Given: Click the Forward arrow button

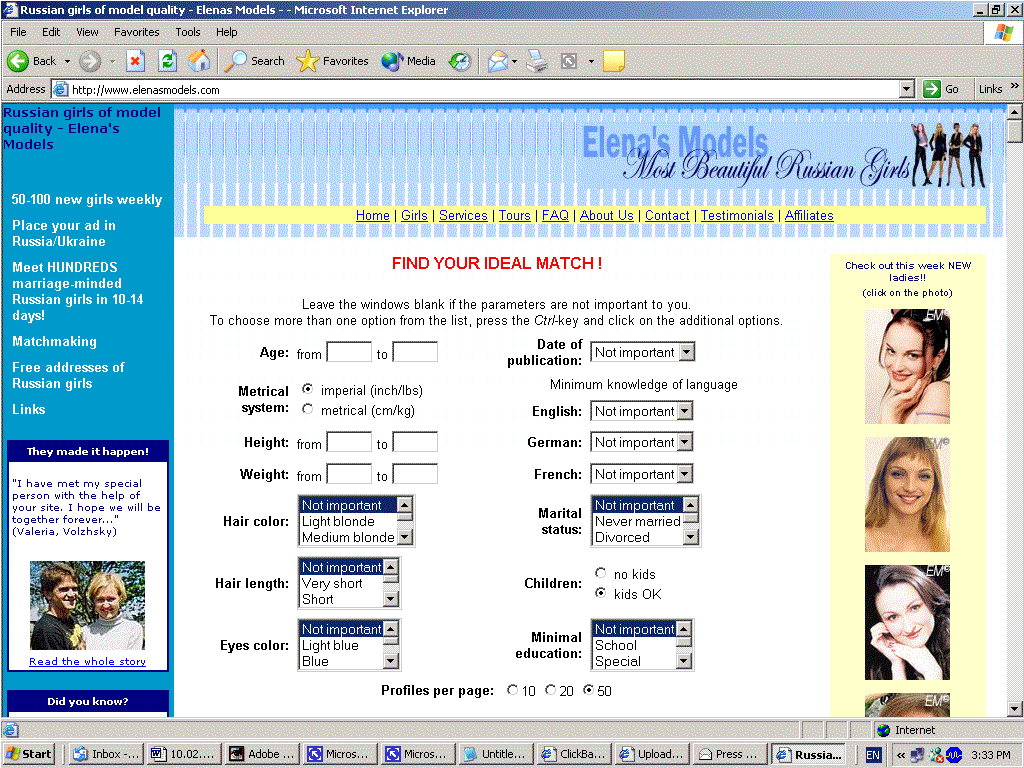Looking at the screenshot, I should (89, 61).
